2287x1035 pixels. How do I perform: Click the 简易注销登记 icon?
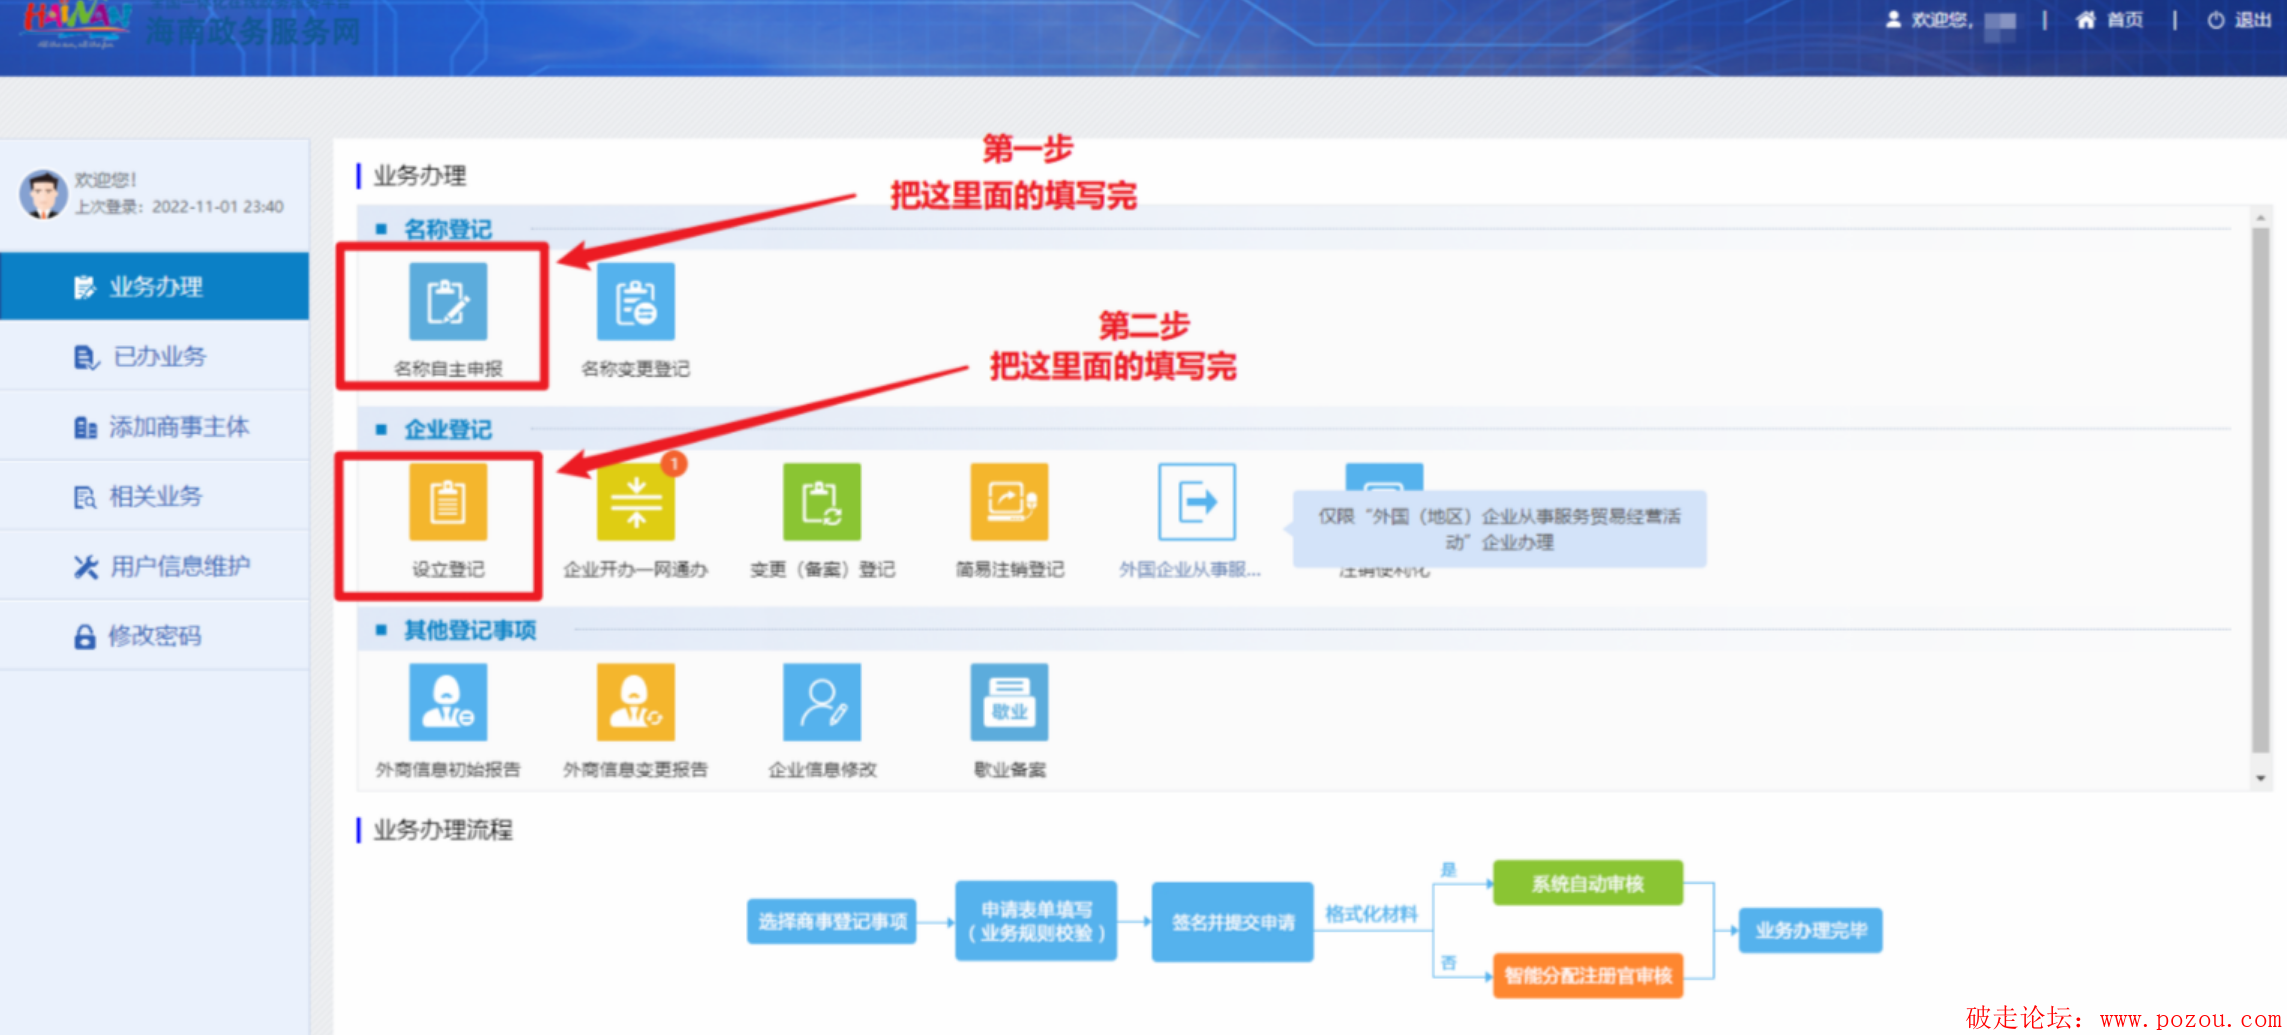coord(1009,502)
